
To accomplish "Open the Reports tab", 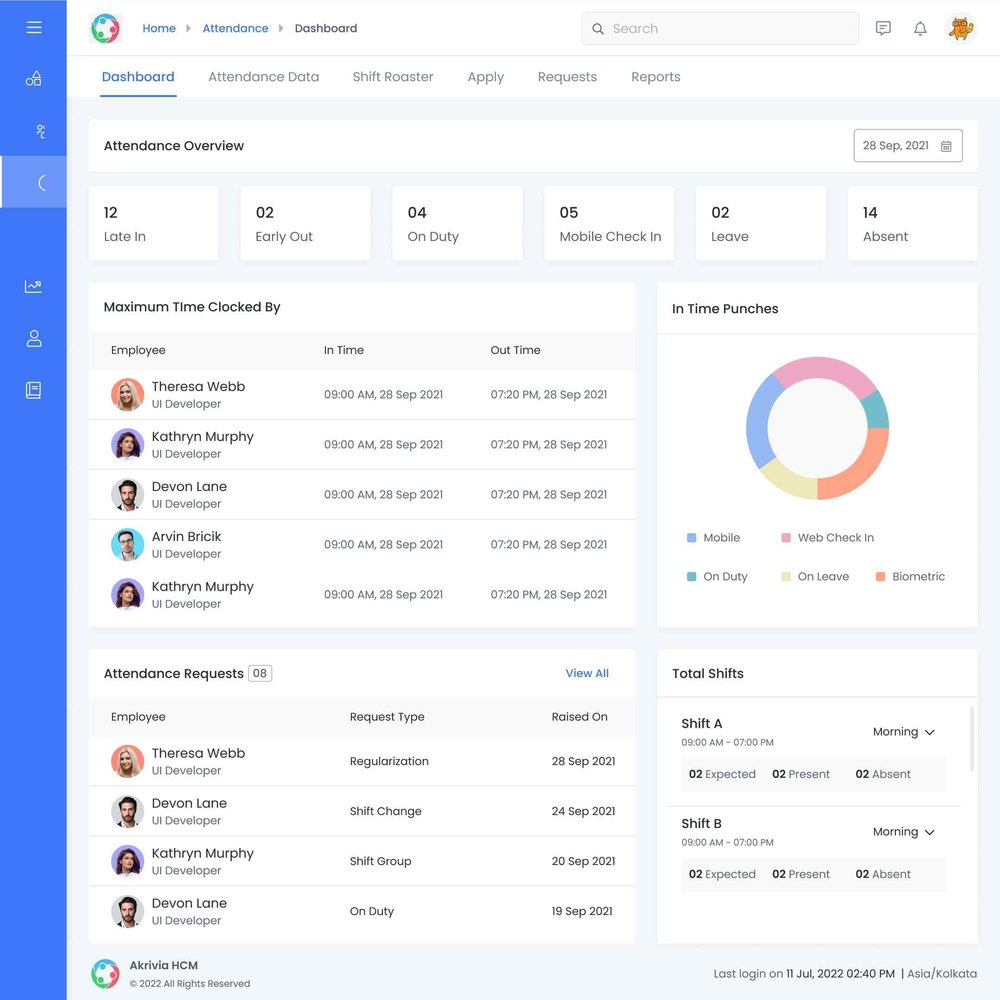I will [x=656, y=77].
